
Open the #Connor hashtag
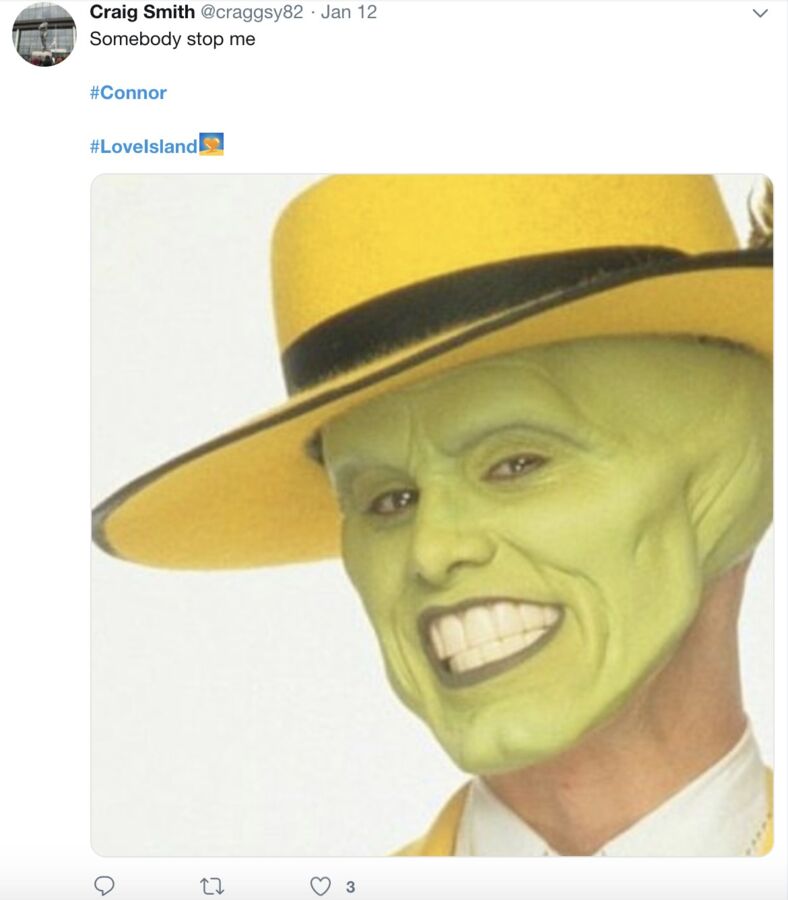[x=128, y=92]
